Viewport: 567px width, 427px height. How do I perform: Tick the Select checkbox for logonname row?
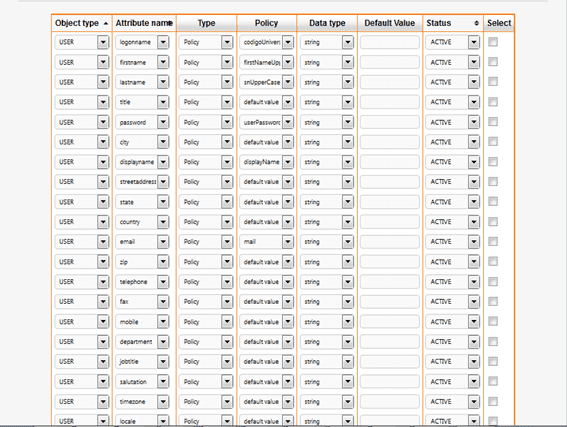[x=493, y=42]
